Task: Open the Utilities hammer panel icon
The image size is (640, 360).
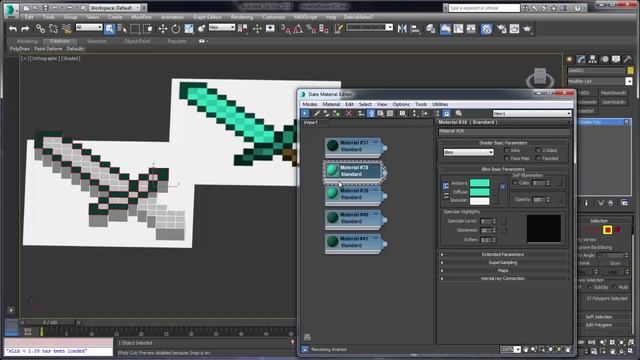Action: (x=627, y=59)
